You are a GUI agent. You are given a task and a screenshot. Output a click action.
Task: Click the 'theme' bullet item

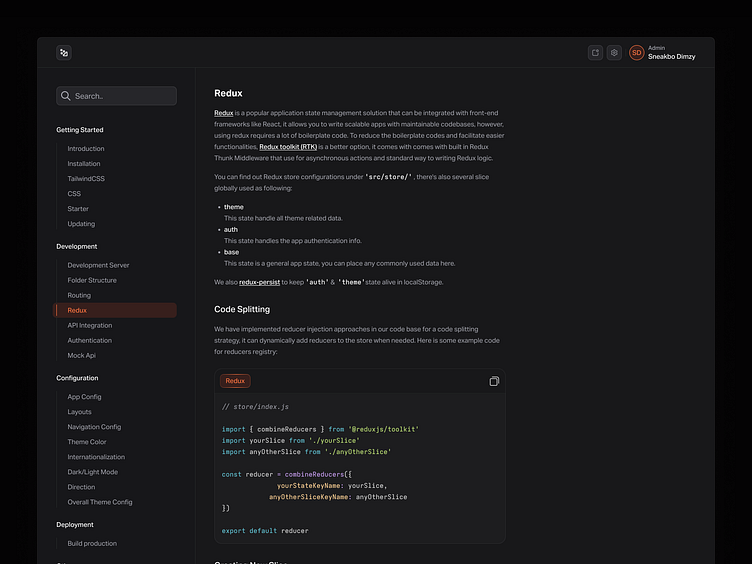(x=234, y=207)
